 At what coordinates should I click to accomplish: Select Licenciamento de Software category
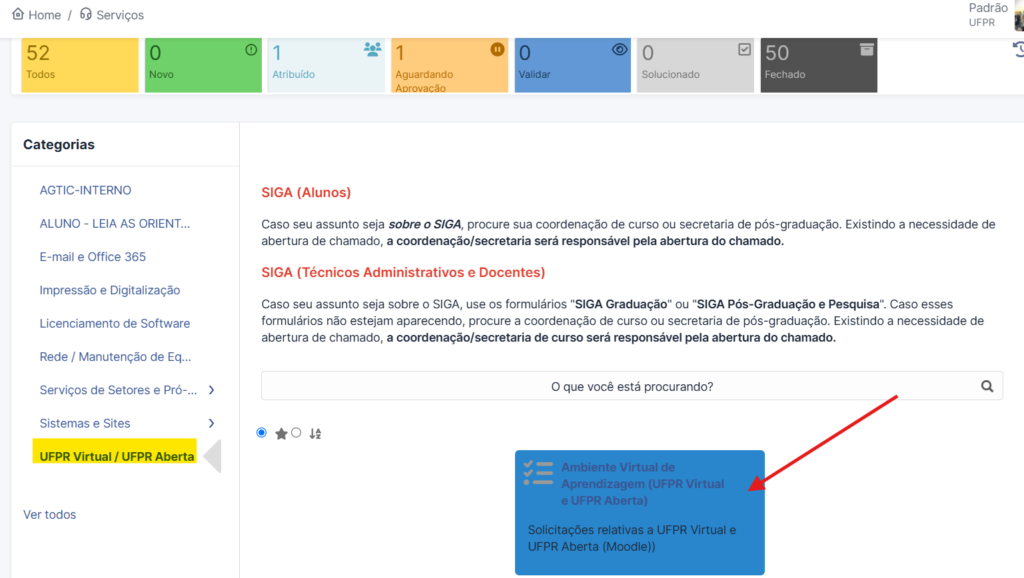point(115,323)
